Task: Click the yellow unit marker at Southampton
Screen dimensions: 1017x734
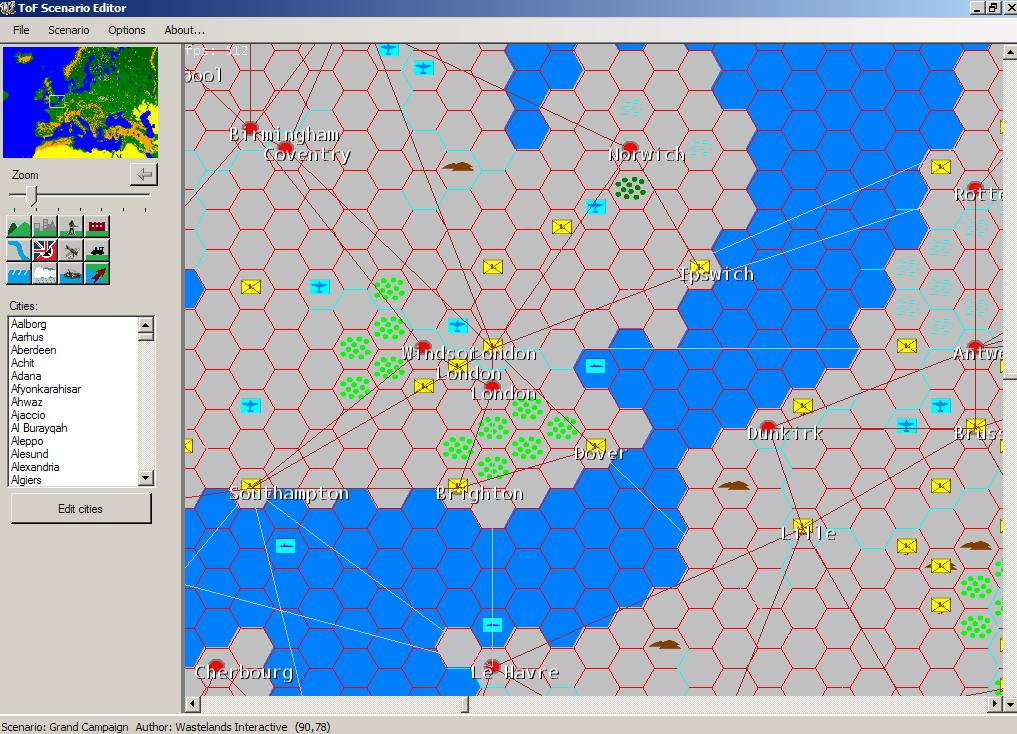Action: point(250,486)
